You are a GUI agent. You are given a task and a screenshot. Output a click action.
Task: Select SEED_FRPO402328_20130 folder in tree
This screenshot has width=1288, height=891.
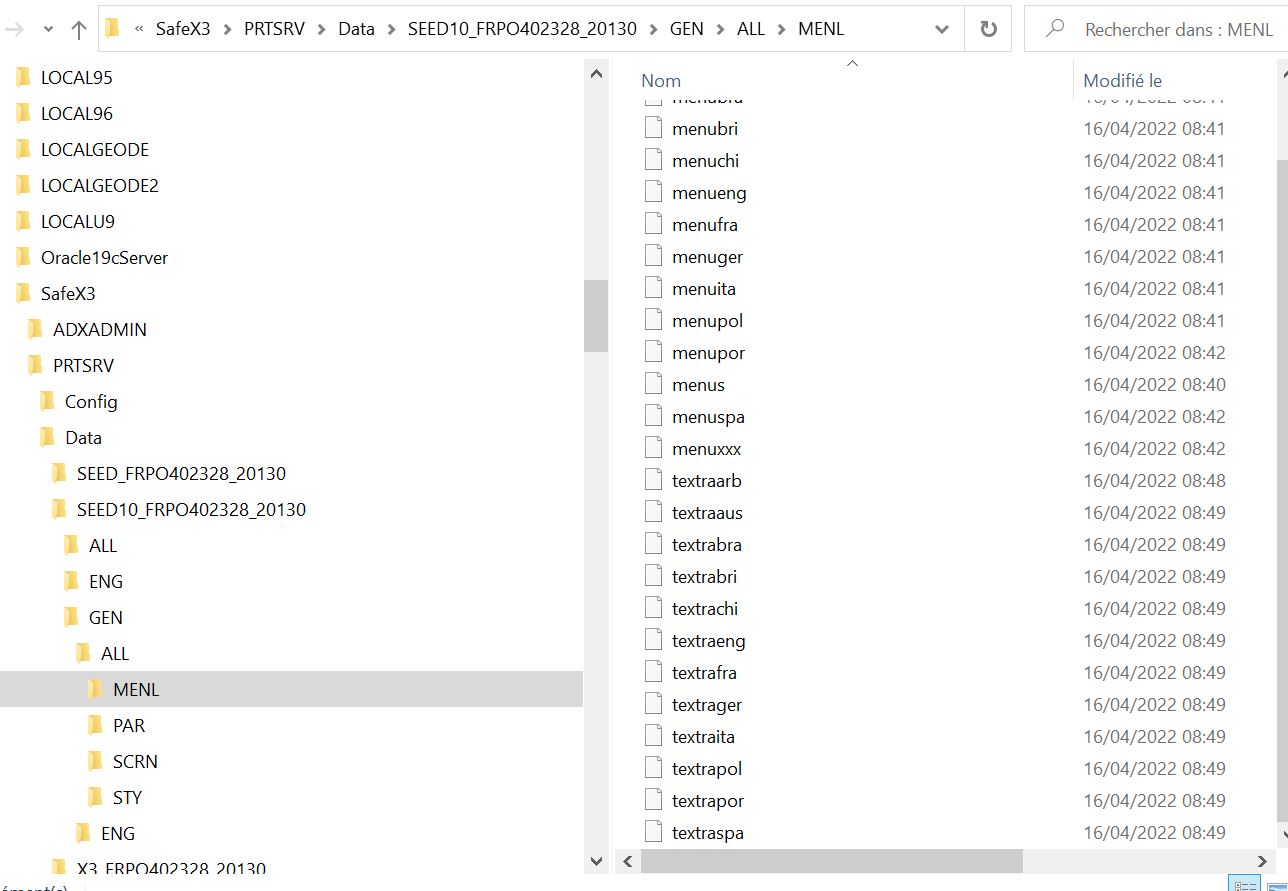pos(181,474)
